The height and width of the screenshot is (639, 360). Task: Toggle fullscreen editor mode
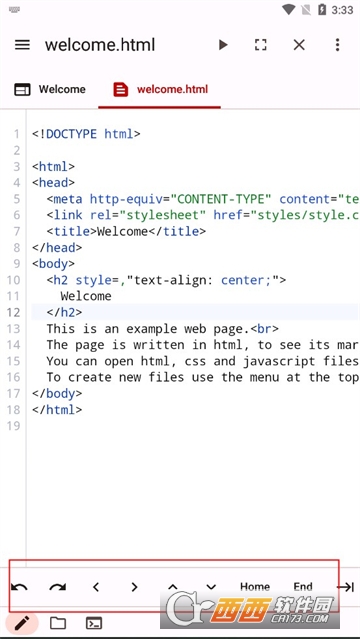tap(261, 45)
